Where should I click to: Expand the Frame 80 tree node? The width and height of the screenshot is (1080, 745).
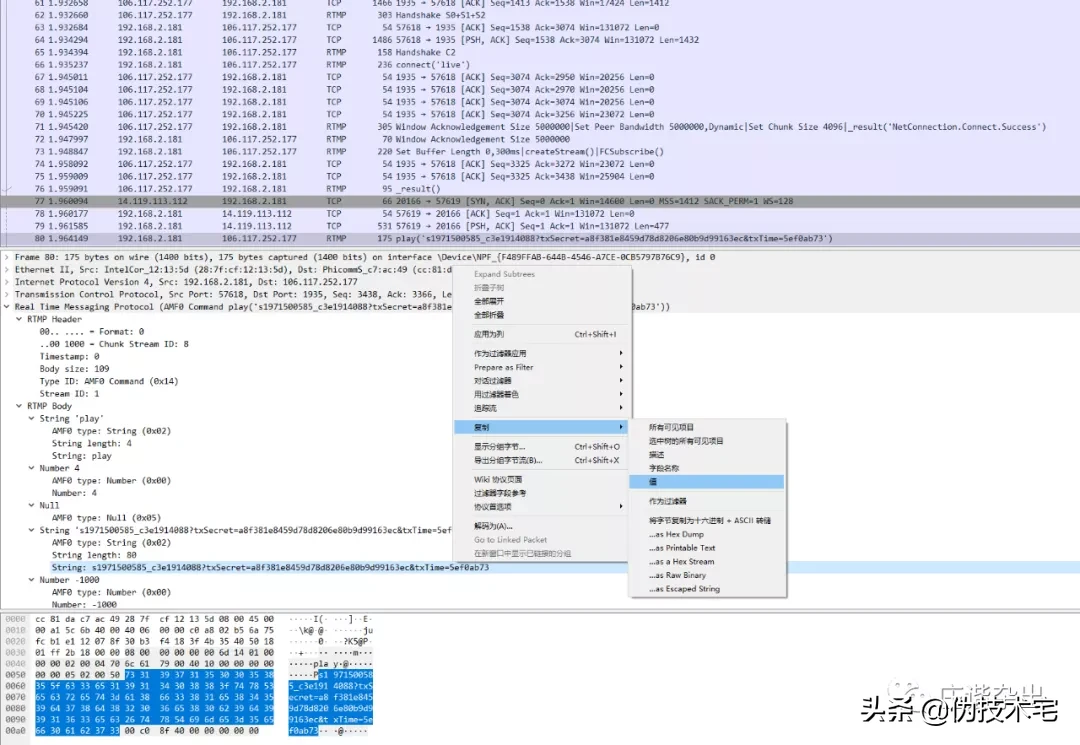7,257
